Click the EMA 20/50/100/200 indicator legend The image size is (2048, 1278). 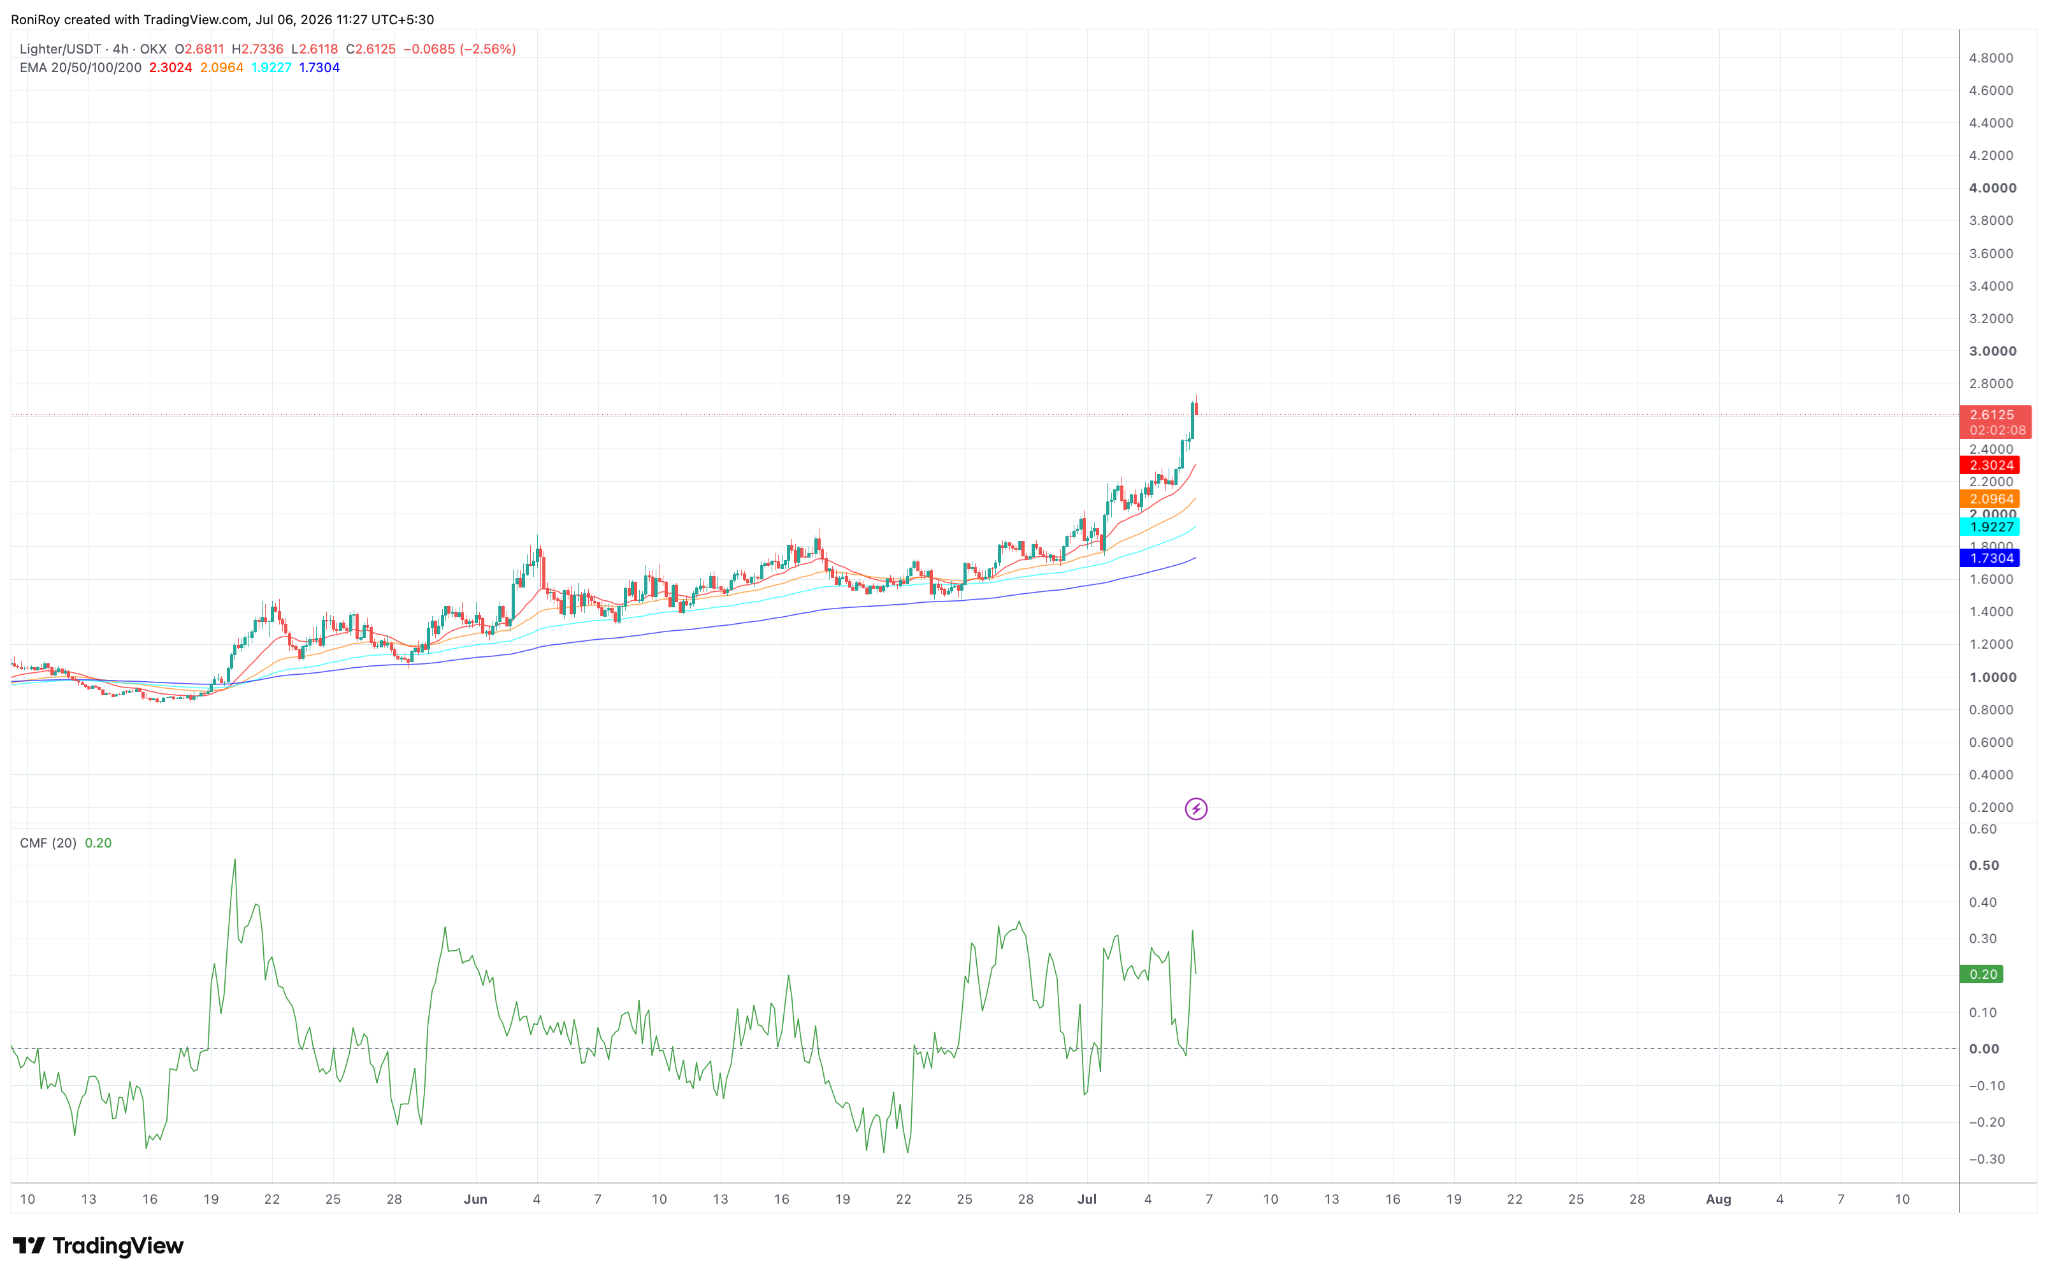tap(81, 68)
